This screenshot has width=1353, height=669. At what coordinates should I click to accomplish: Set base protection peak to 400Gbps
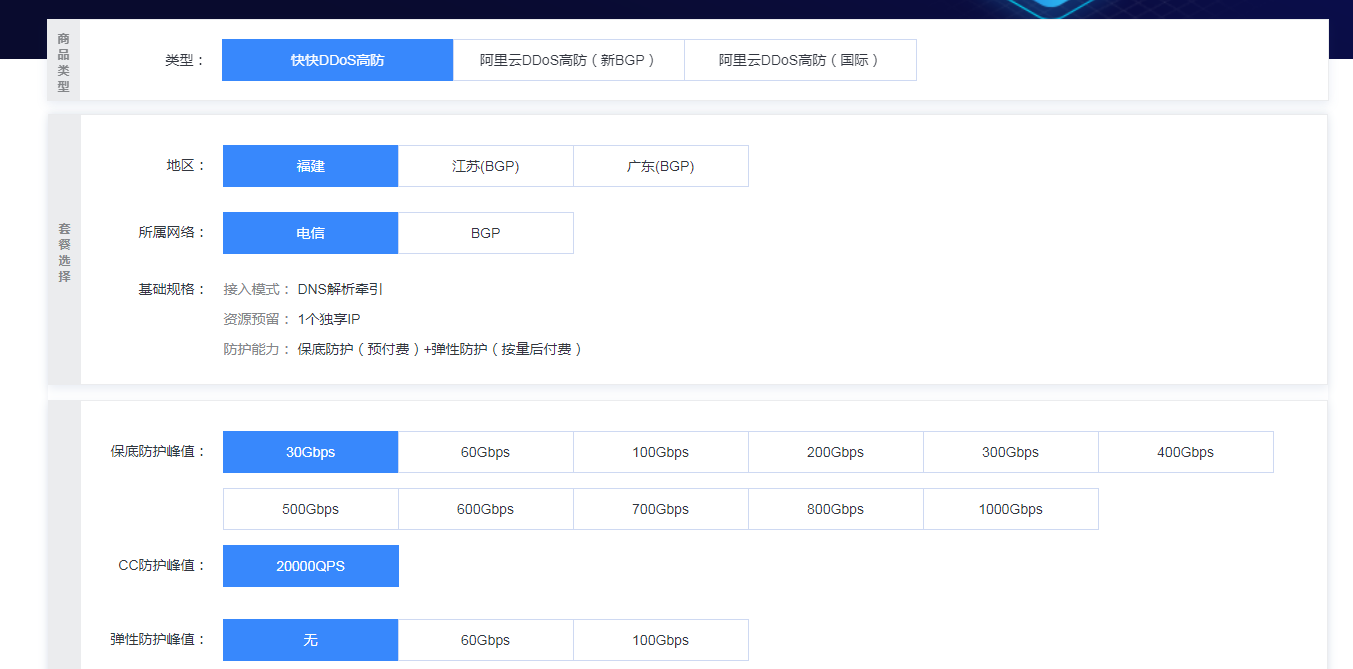(1186, 452)
